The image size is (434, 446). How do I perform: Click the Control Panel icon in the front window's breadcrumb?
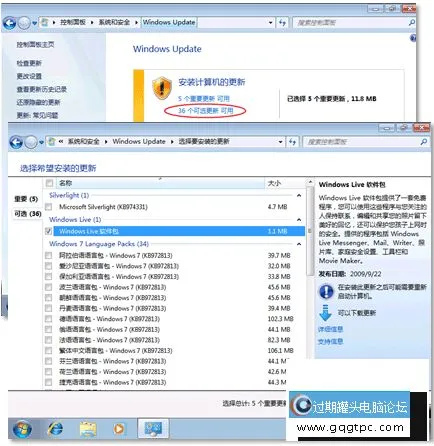point(51,142)
